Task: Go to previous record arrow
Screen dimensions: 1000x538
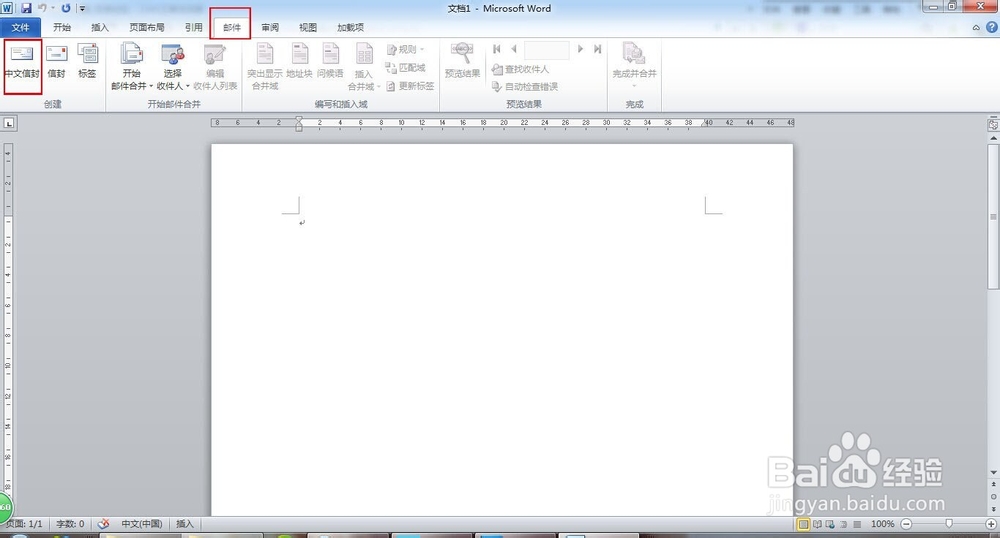Action: [x=513, y=49]
